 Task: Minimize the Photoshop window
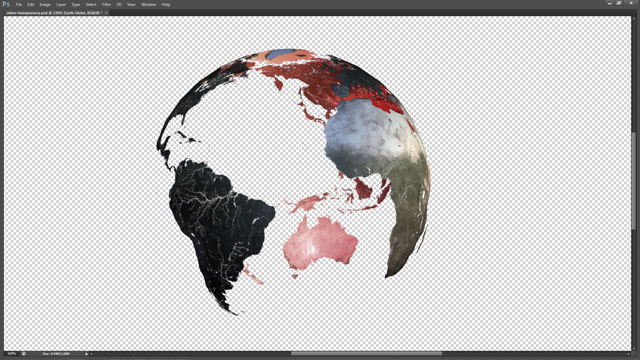click(609, 3)
